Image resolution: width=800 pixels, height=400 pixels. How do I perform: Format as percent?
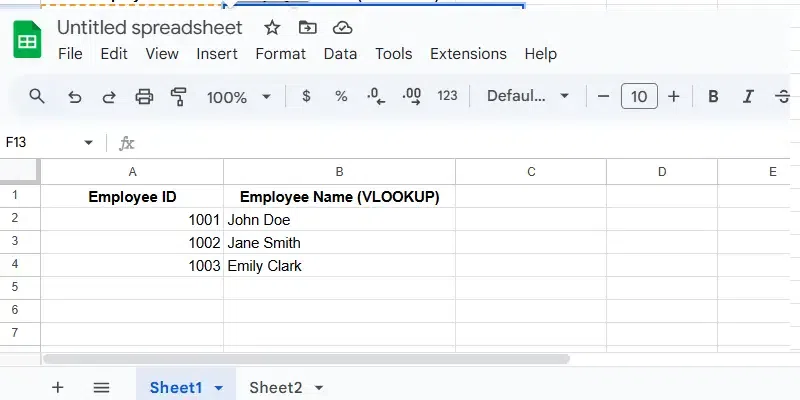(341, 96)
